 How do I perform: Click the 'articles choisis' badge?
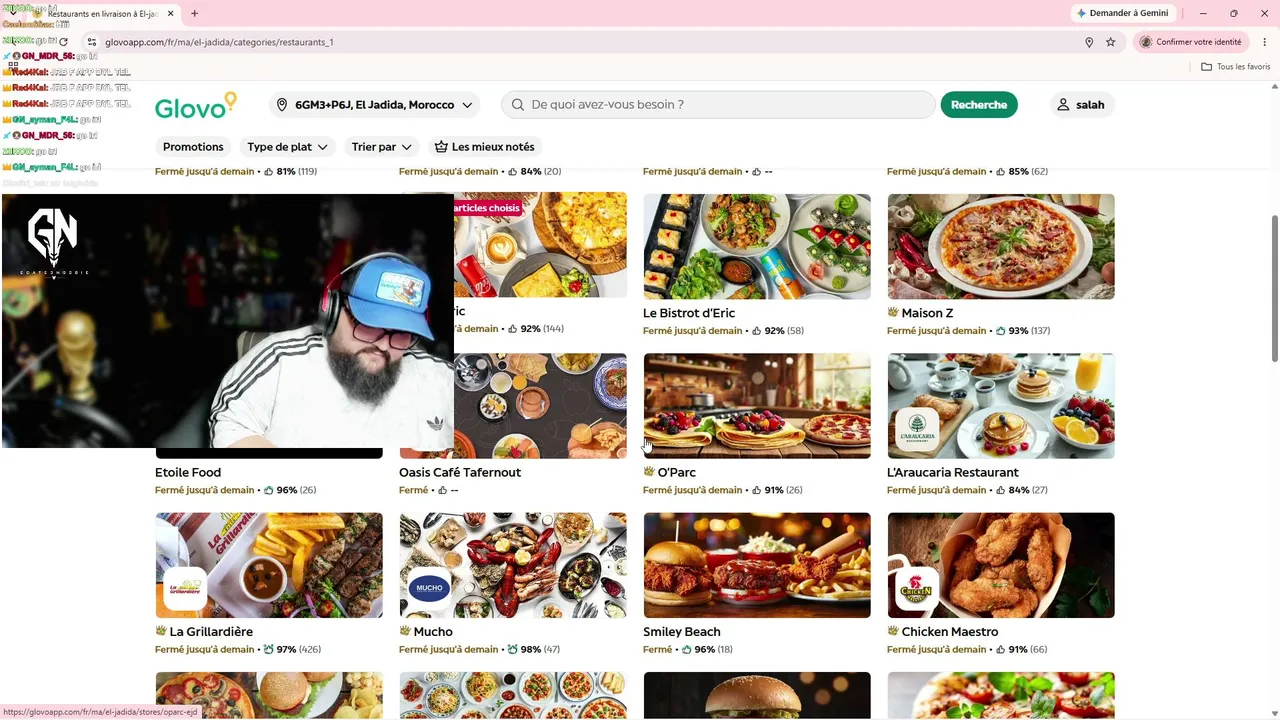click(486, 208)
